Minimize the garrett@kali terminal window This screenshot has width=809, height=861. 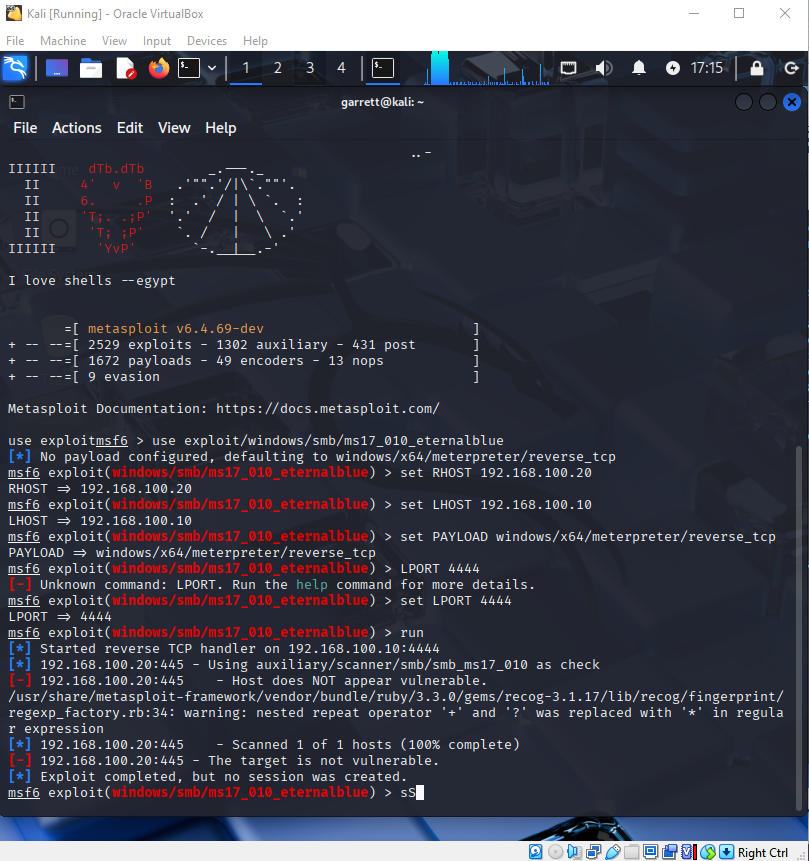coord(744,102)
